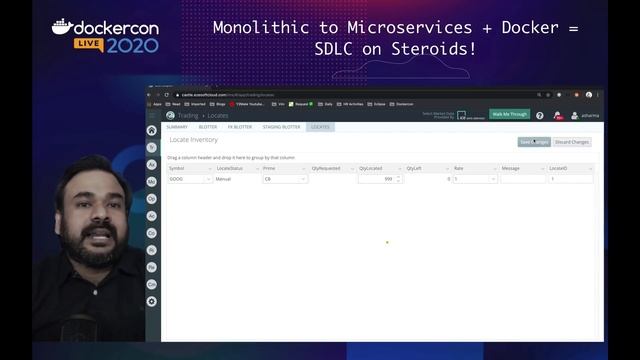
Task: Open the user profile icon
Action: (x=574, y=116)
